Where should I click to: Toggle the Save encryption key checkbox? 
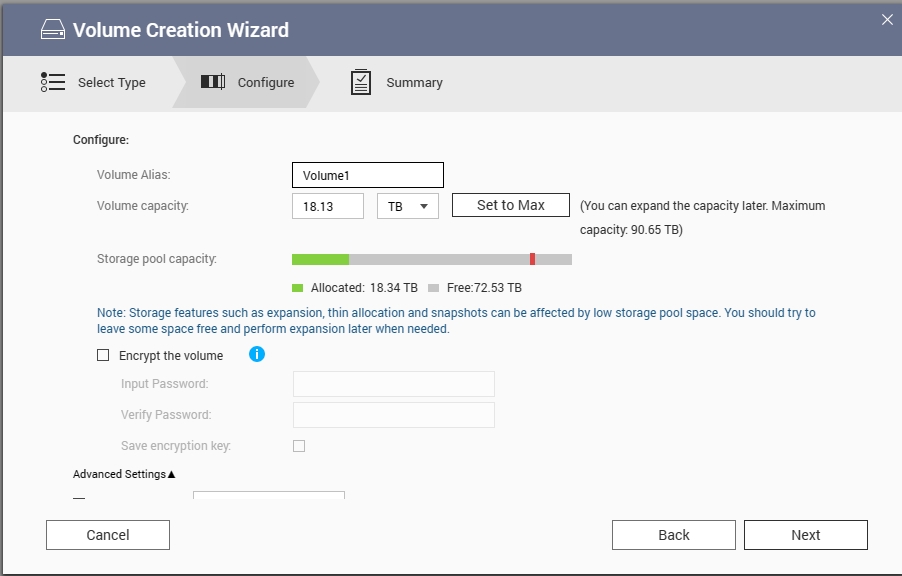click(x=298, y=445)
